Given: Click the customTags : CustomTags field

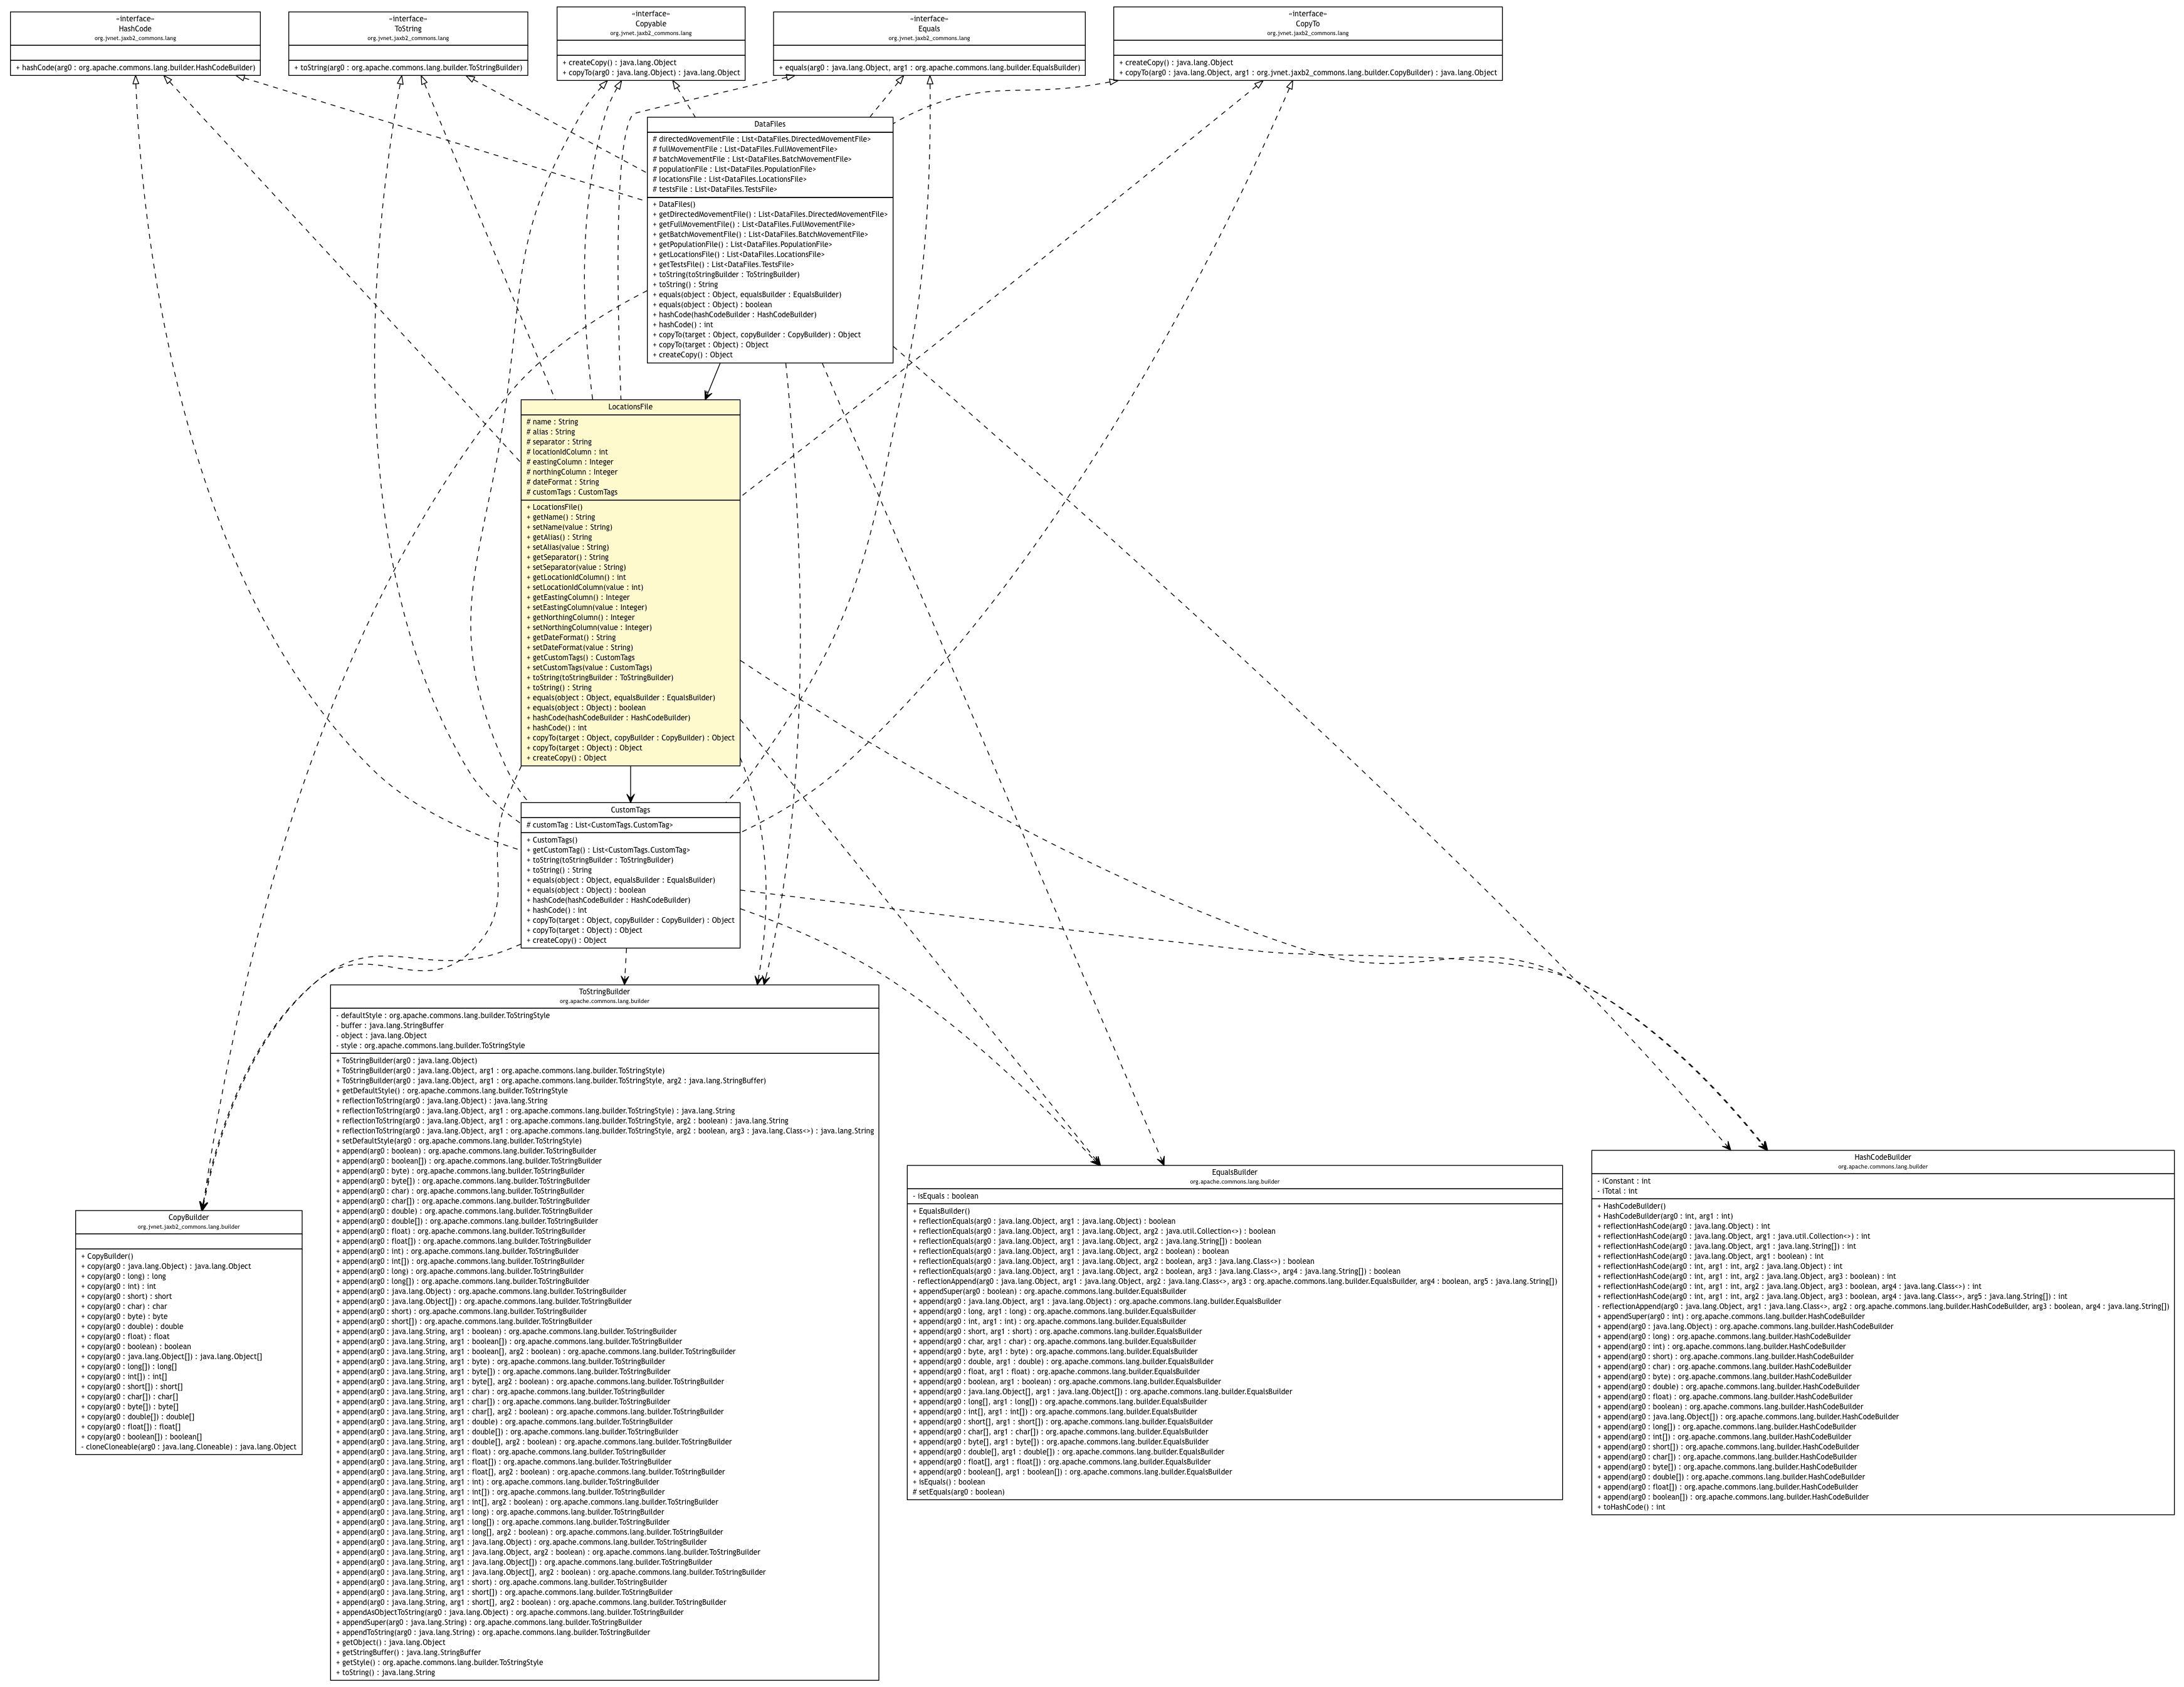Looking at the screenshot, I should pyautogui.click(x=572, y=492).
